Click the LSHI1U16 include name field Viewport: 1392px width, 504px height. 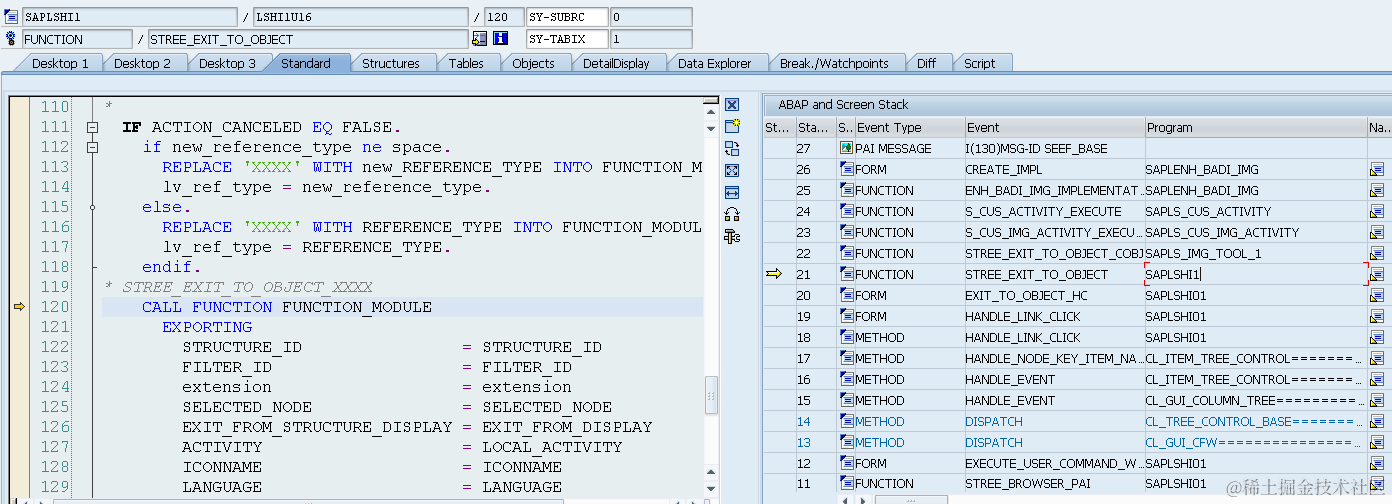360,17
